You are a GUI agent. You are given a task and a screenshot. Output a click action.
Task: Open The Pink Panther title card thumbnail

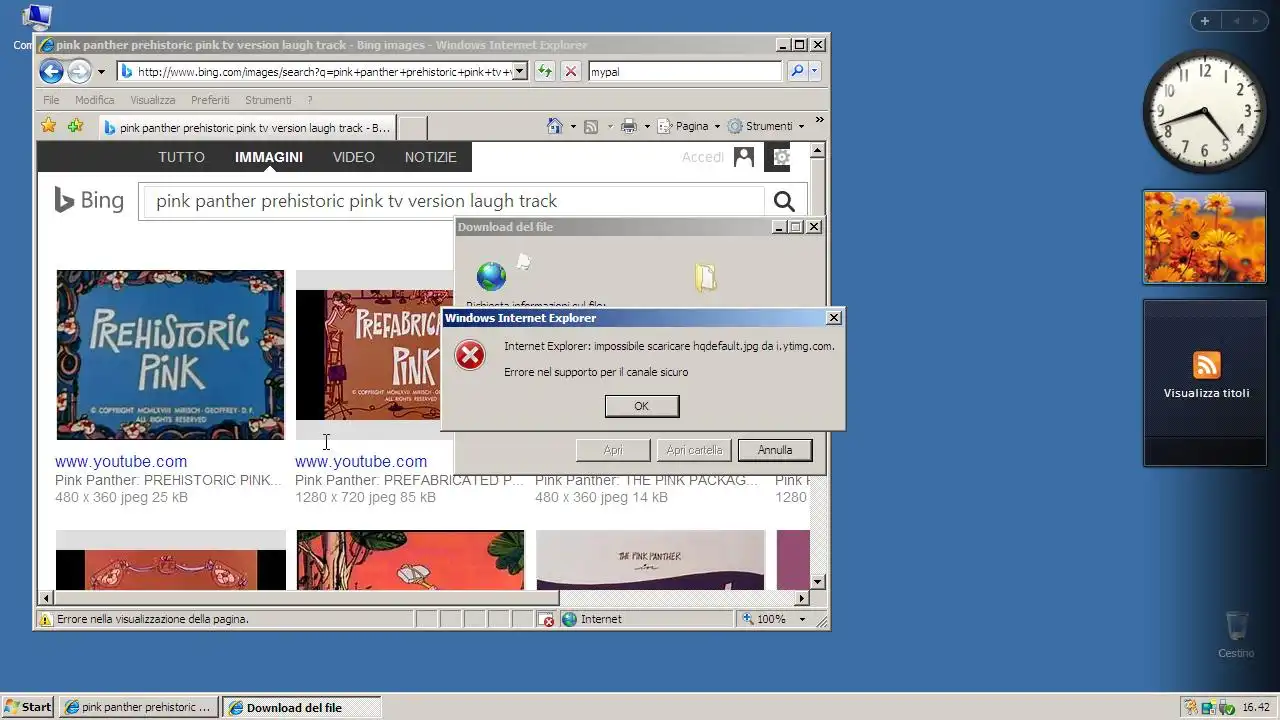pos(650,560)
